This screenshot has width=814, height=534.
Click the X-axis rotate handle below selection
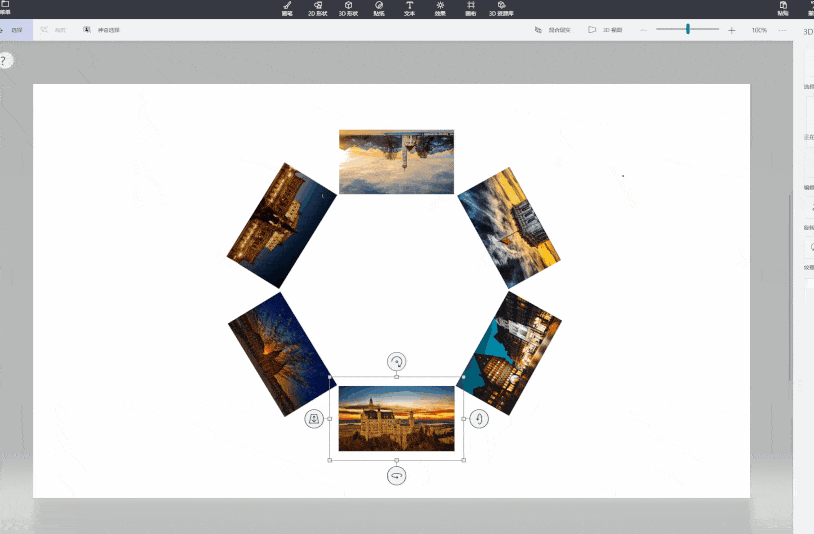(397, 476)
